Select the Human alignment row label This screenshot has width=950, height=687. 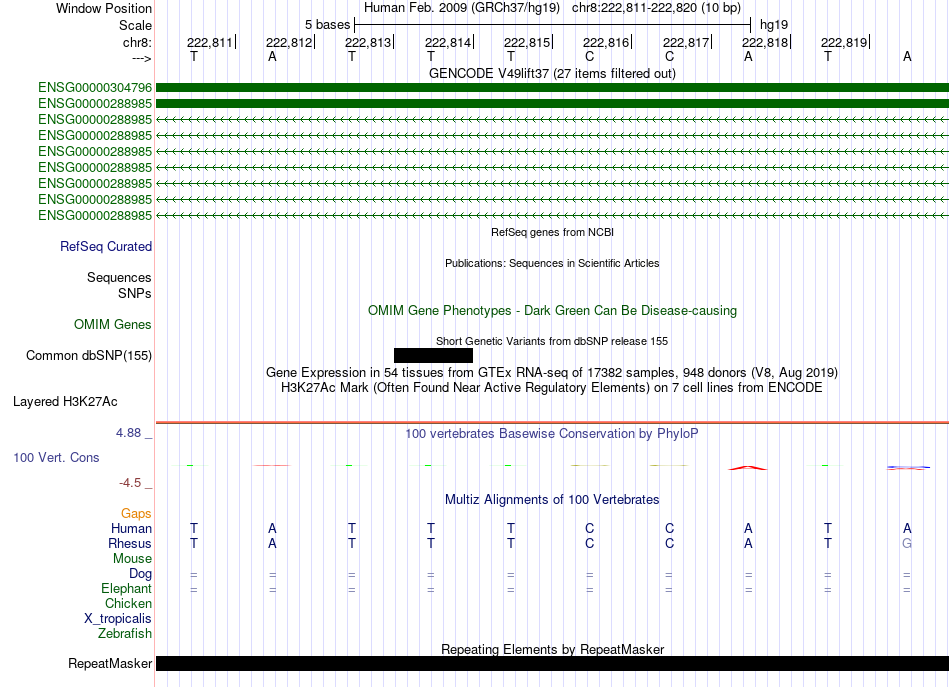click(131, 529)
